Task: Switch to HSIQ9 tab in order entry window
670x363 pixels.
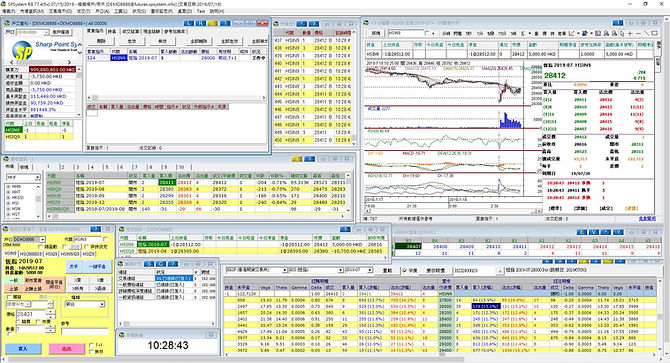Action: (x=52, y=254)
